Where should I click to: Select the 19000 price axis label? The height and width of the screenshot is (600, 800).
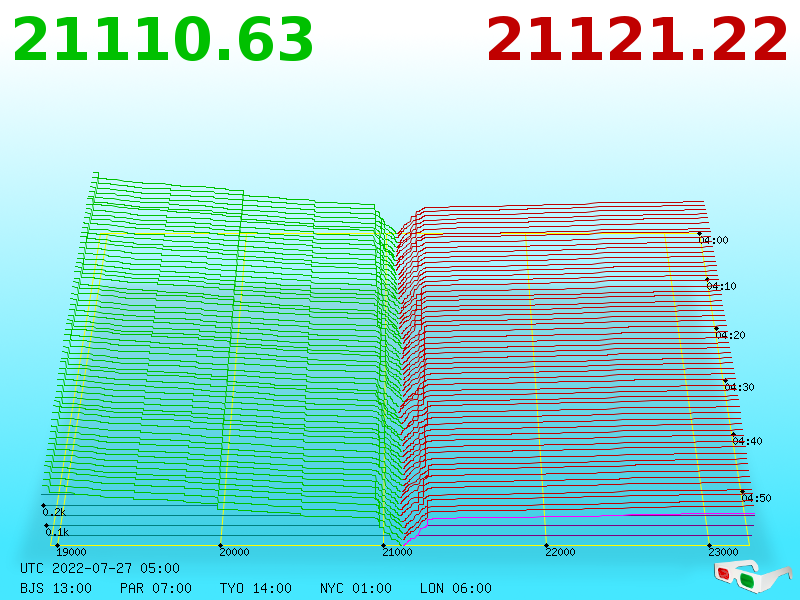point(71,552)
